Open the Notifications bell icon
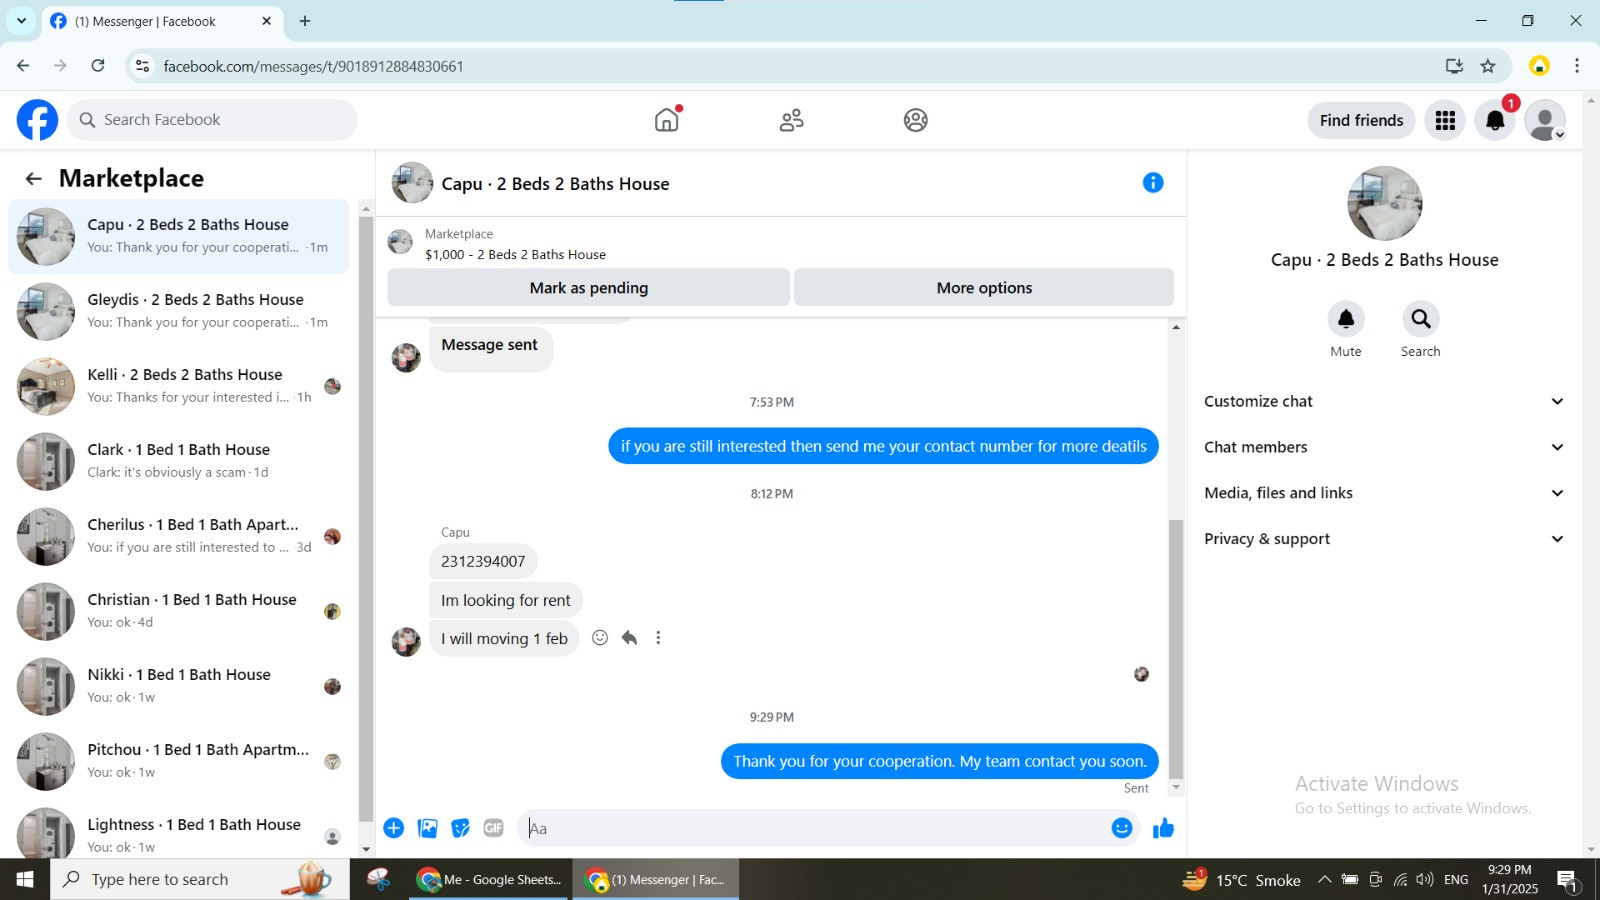The height and width of the screenshot is (900, 1600). [x=1495, y=120]
